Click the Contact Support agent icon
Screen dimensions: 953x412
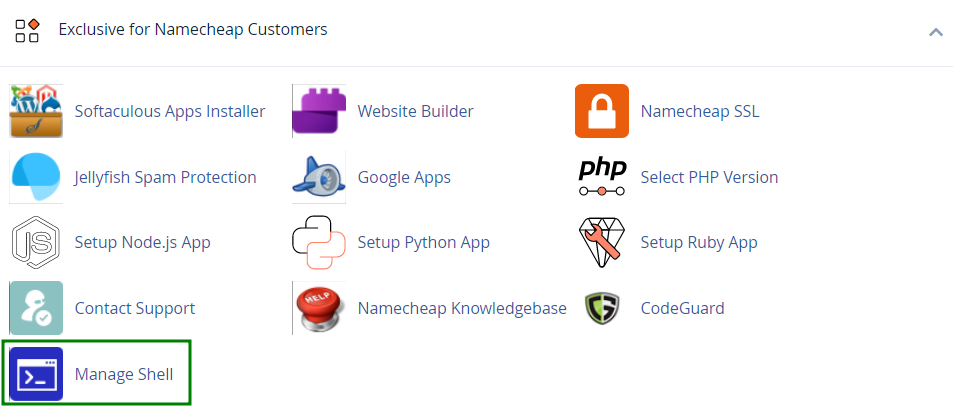pyautogui.click(x=36, y=308)
